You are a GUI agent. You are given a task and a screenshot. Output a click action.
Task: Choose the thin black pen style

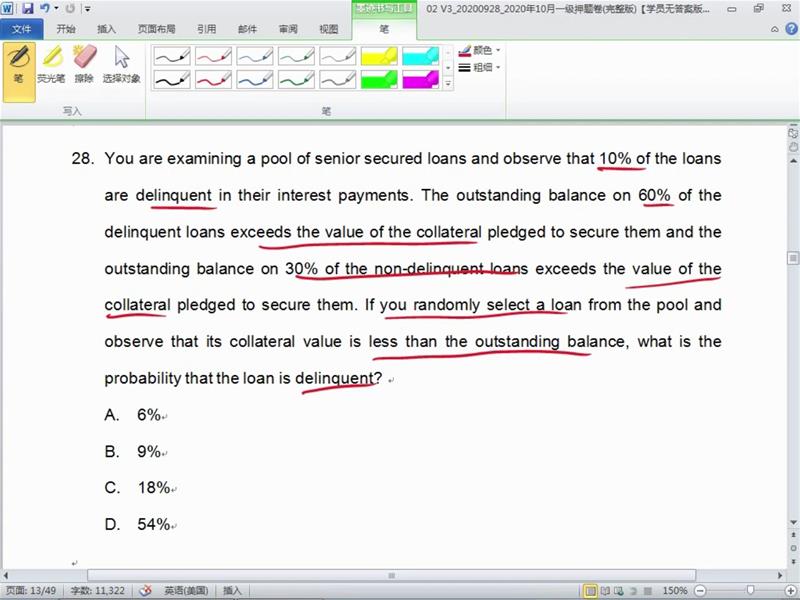[172, 56]
